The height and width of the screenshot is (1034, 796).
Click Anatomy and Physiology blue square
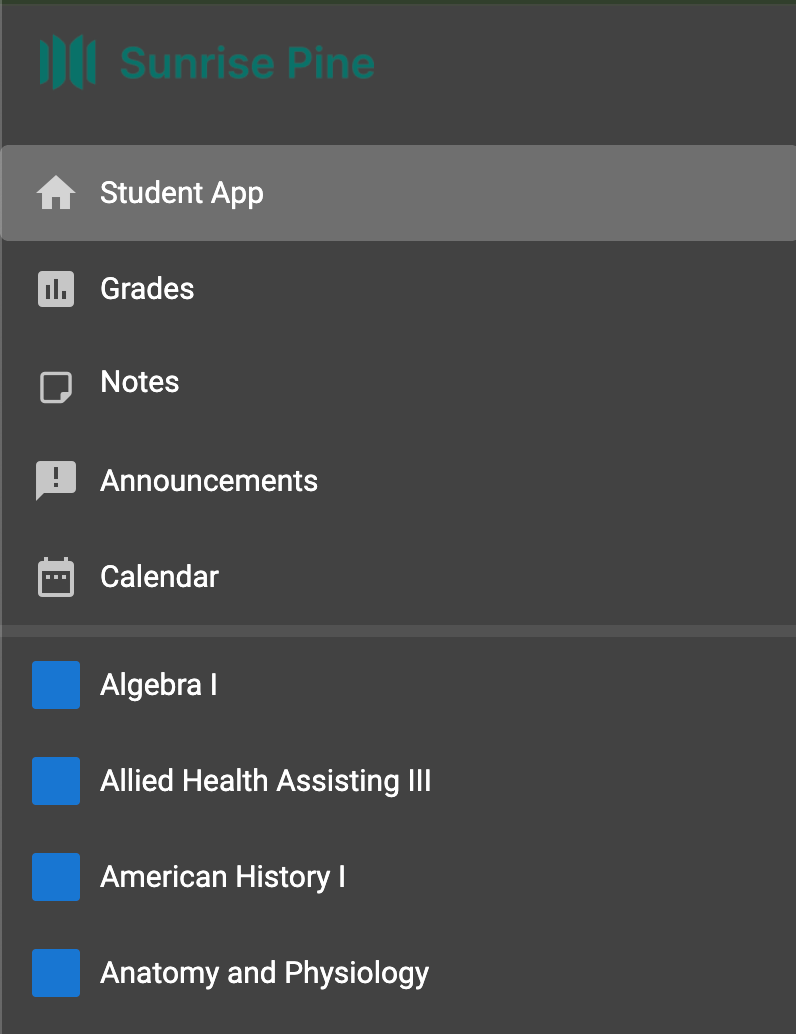[x=56, y=973]
